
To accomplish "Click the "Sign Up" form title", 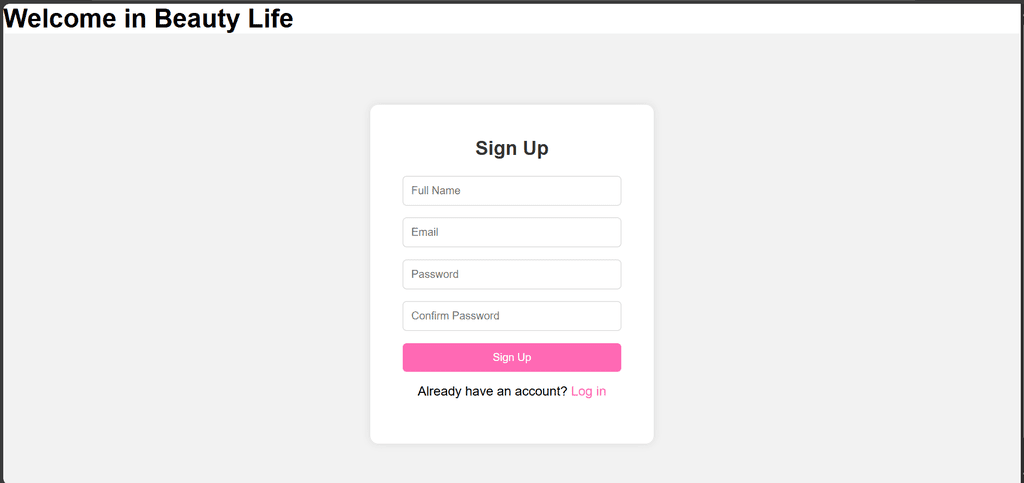I will pos(511,149).
